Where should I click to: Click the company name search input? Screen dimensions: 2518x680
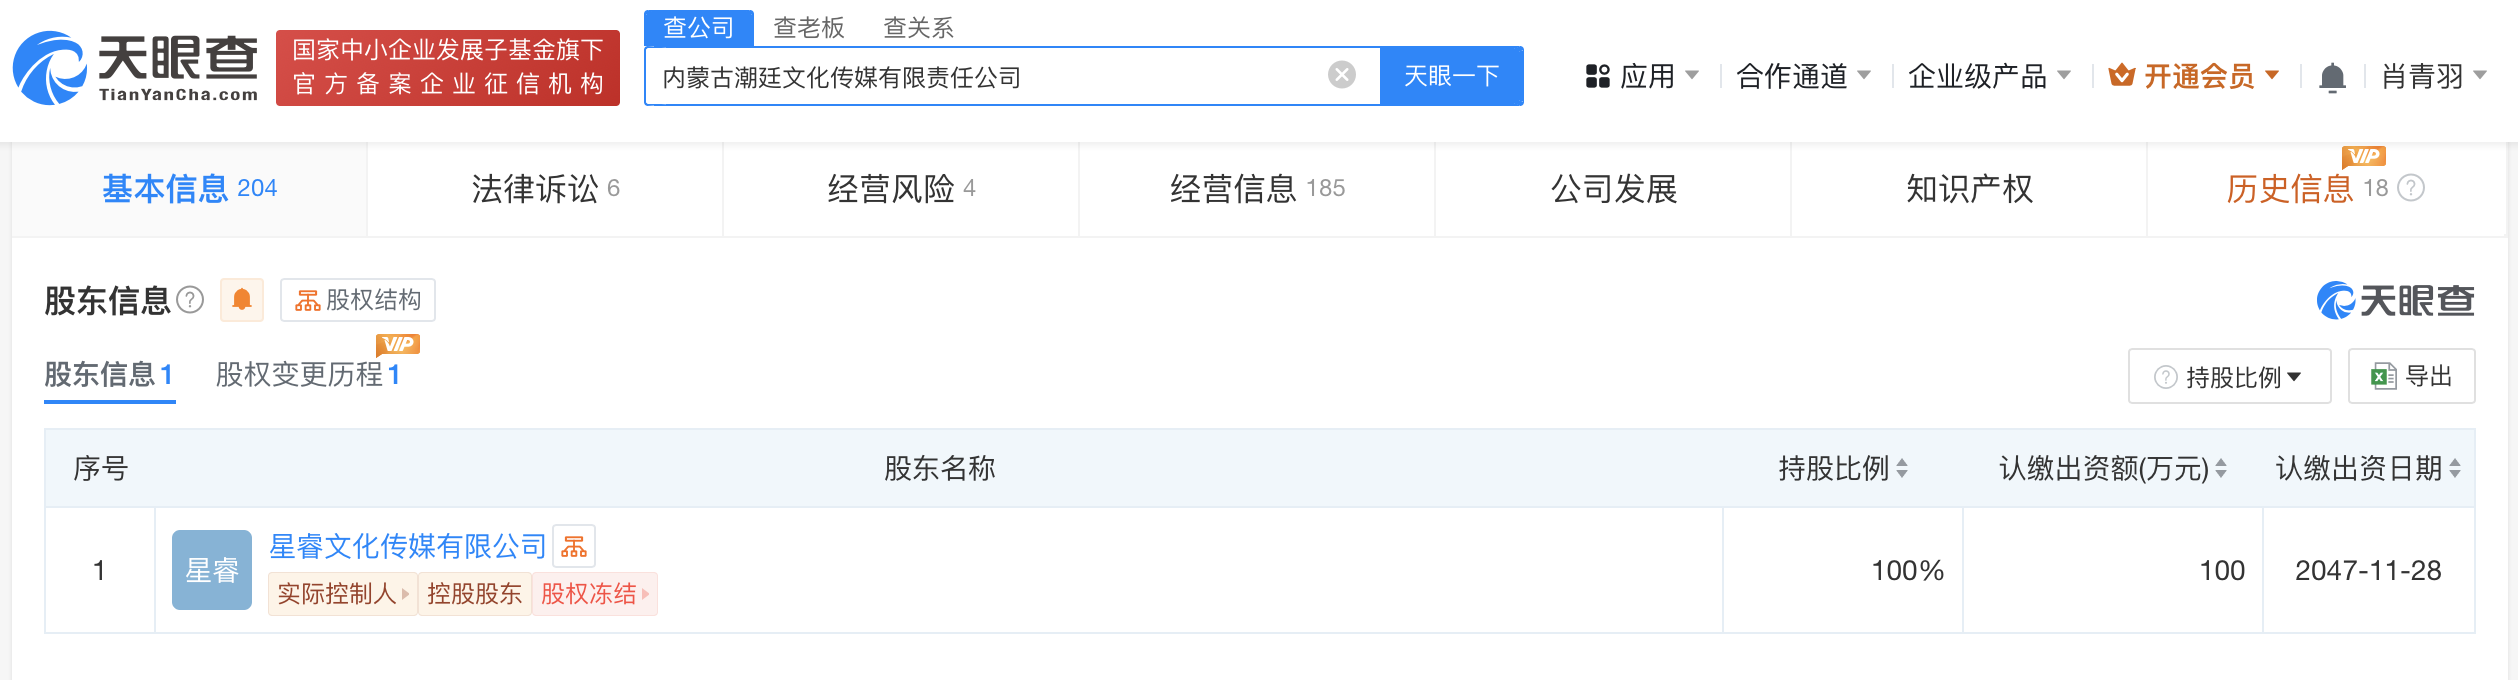pos(990,76)
